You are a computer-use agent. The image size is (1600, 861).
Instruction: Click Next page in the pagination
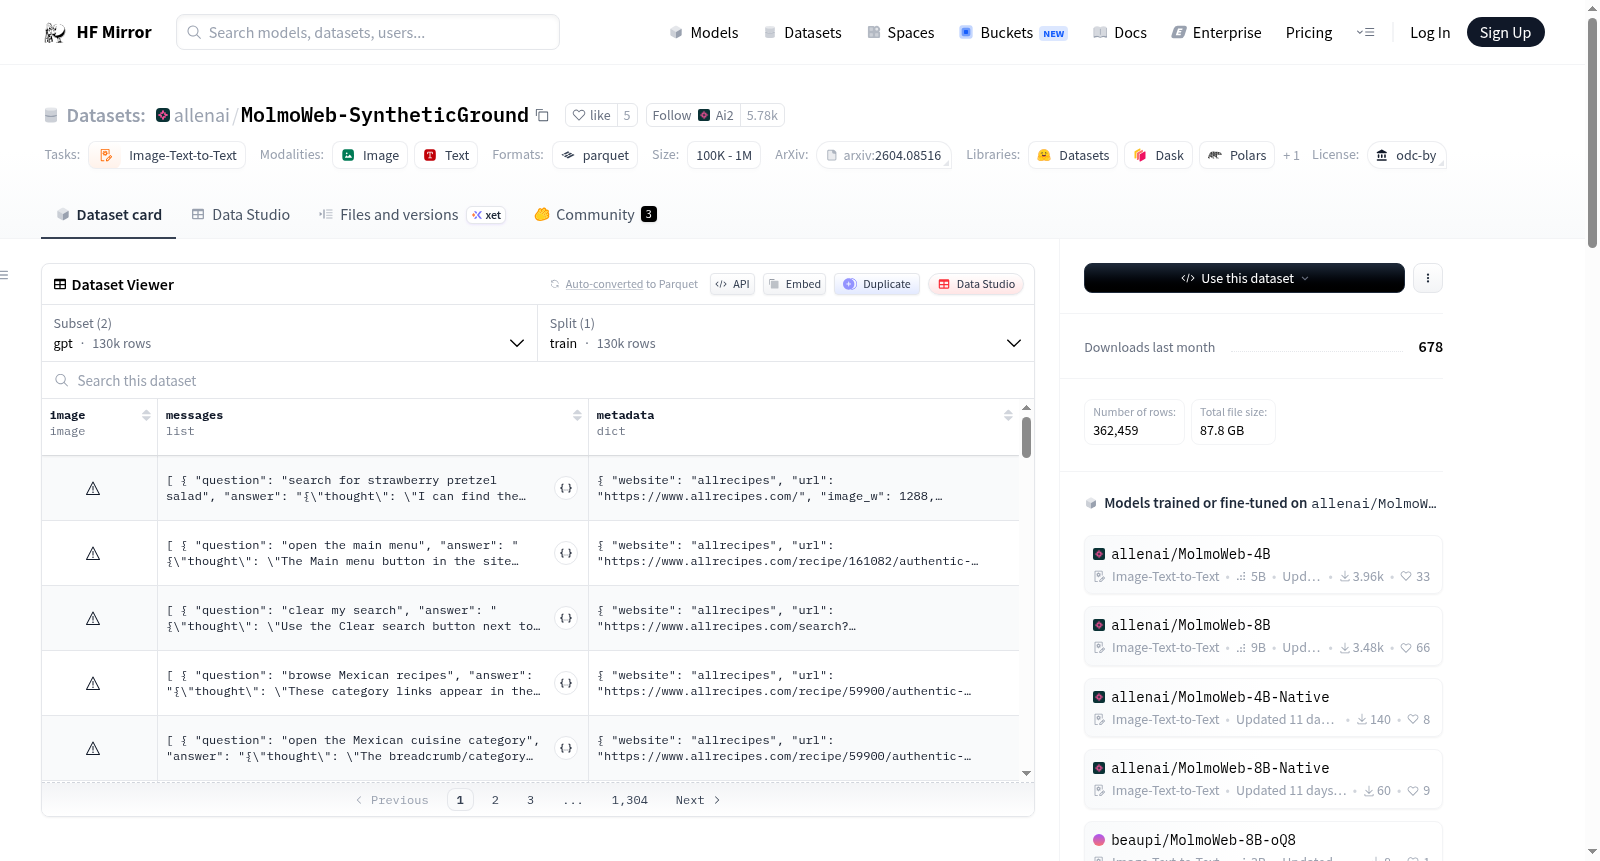click(697, 800)
